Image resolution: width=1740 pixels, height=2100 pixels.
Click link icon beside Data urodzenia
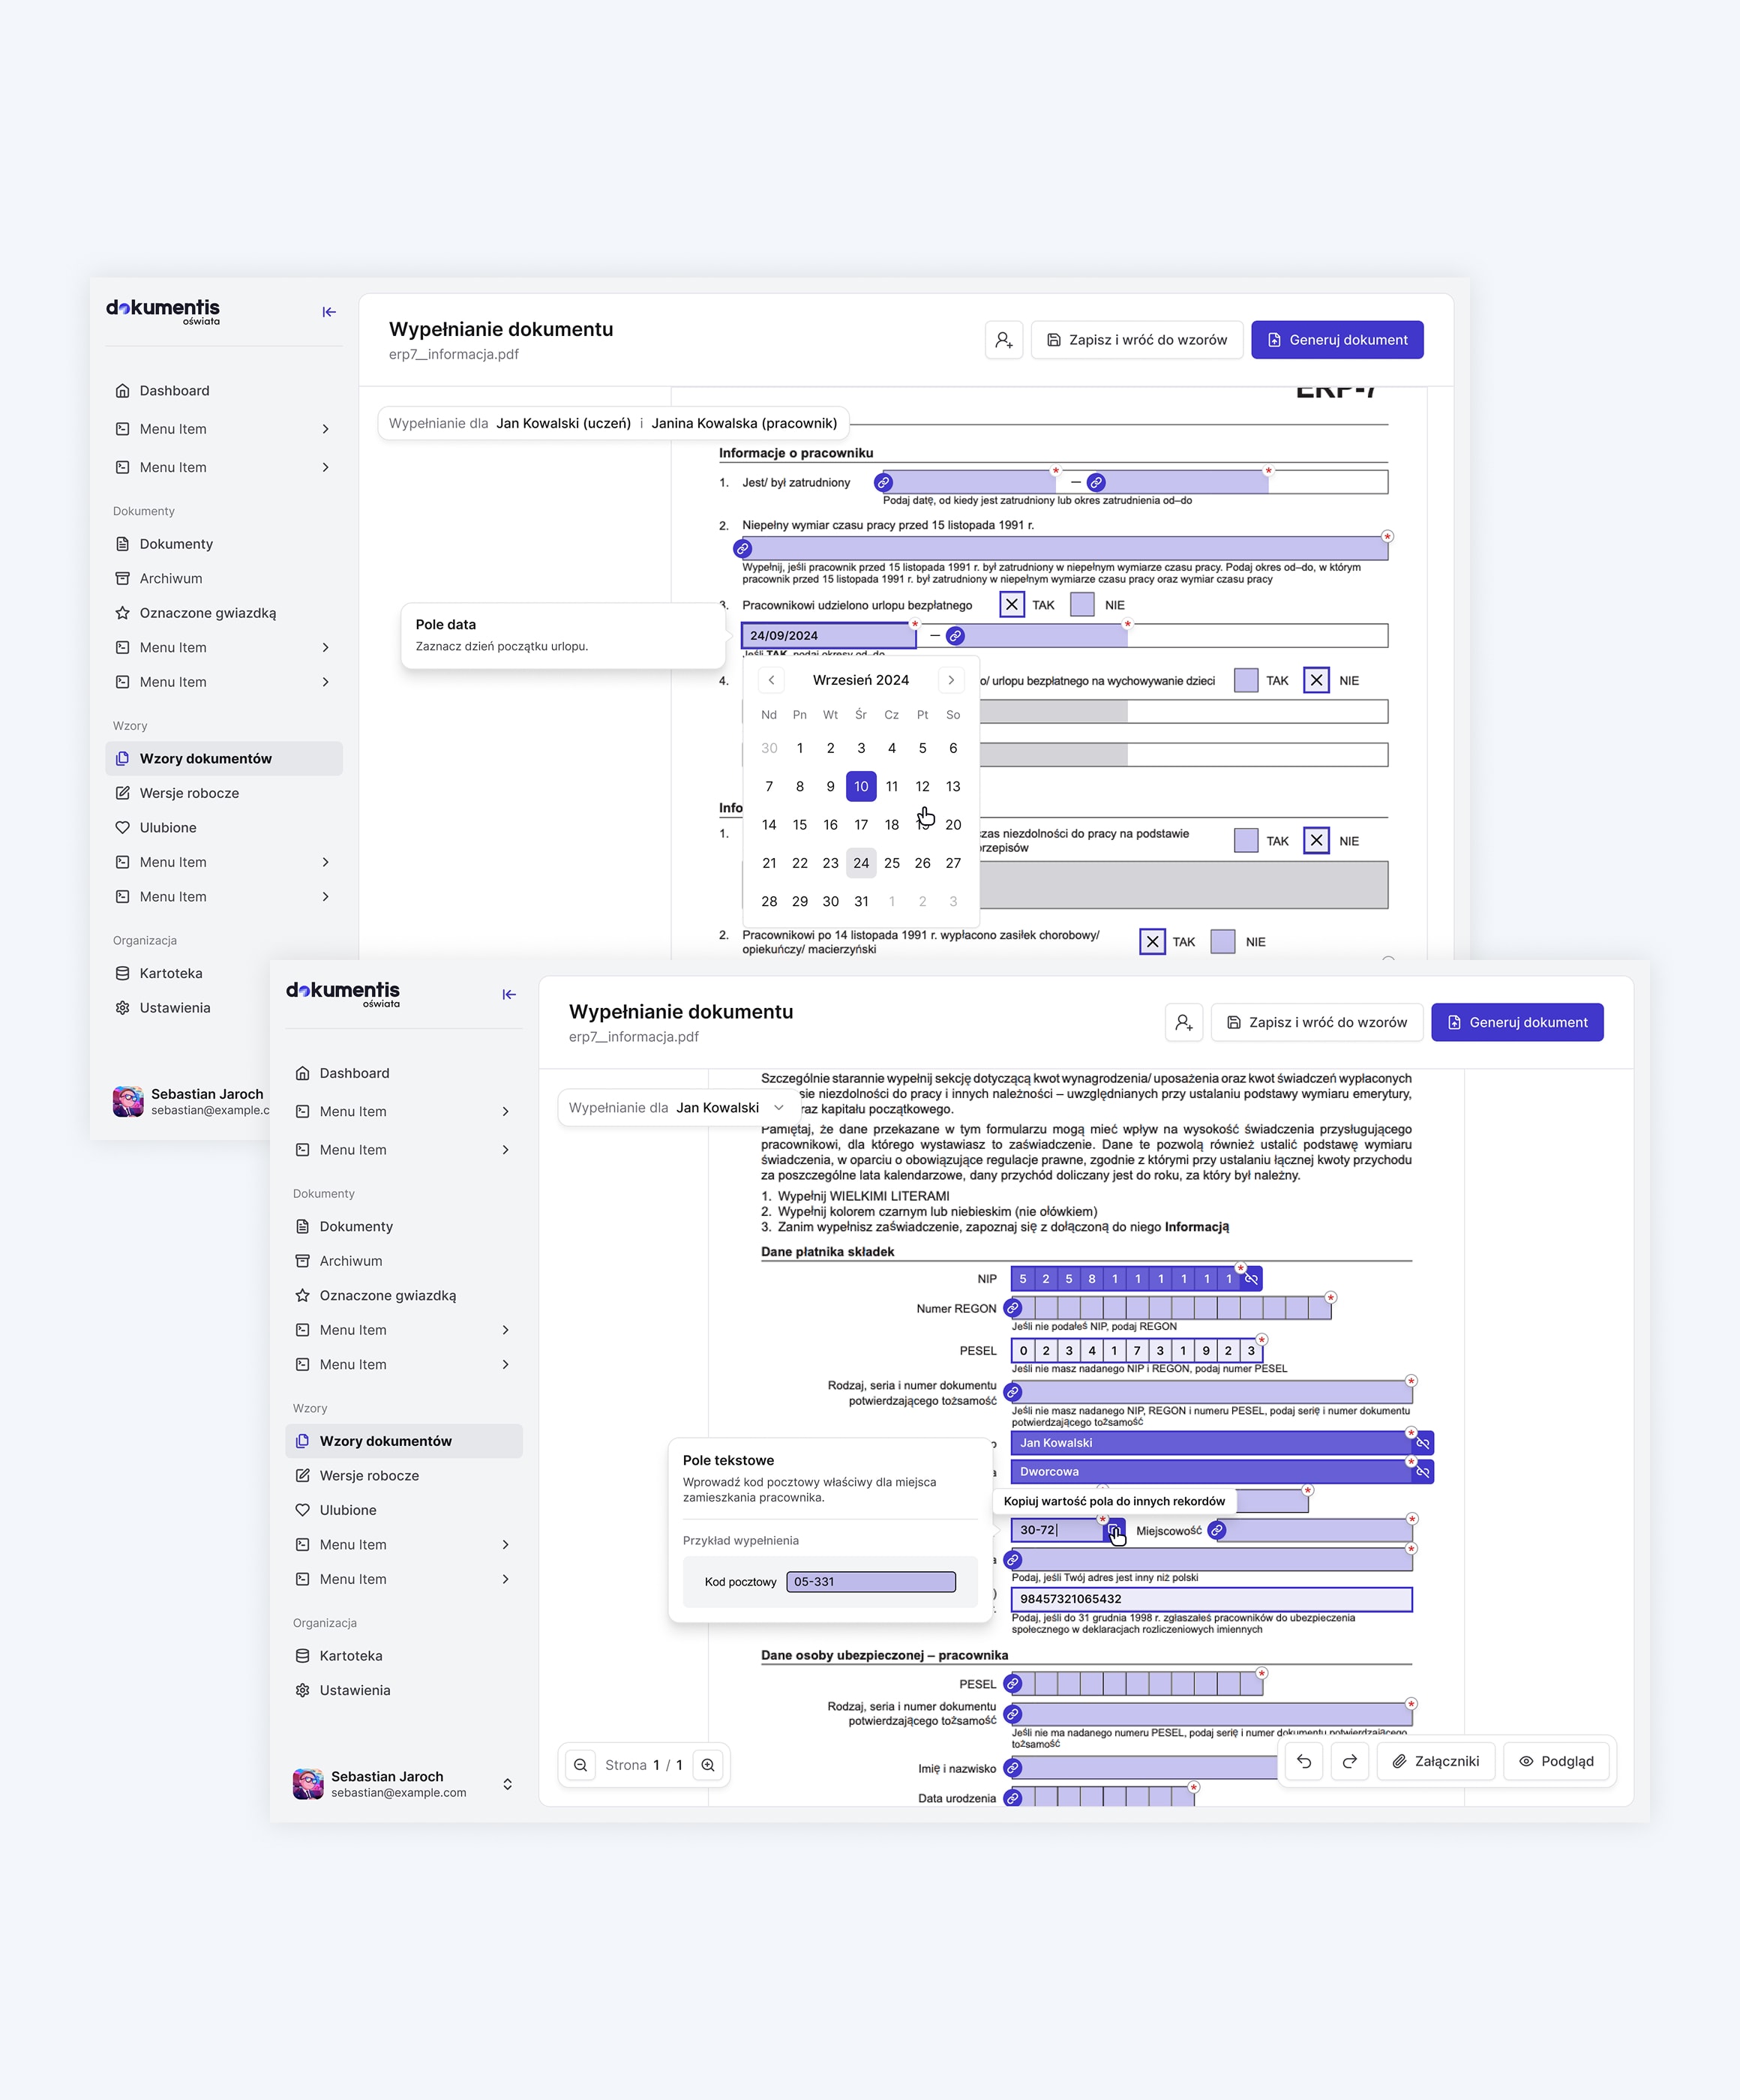coord(1013,1798)
